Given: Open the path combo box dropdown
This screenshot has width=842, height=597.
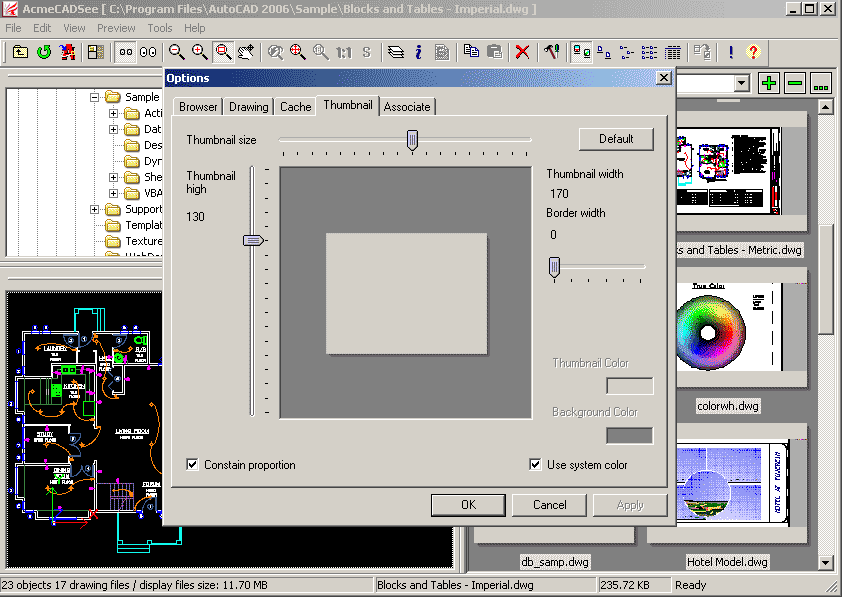Looking at the screenshot, I should coord(742,83).
